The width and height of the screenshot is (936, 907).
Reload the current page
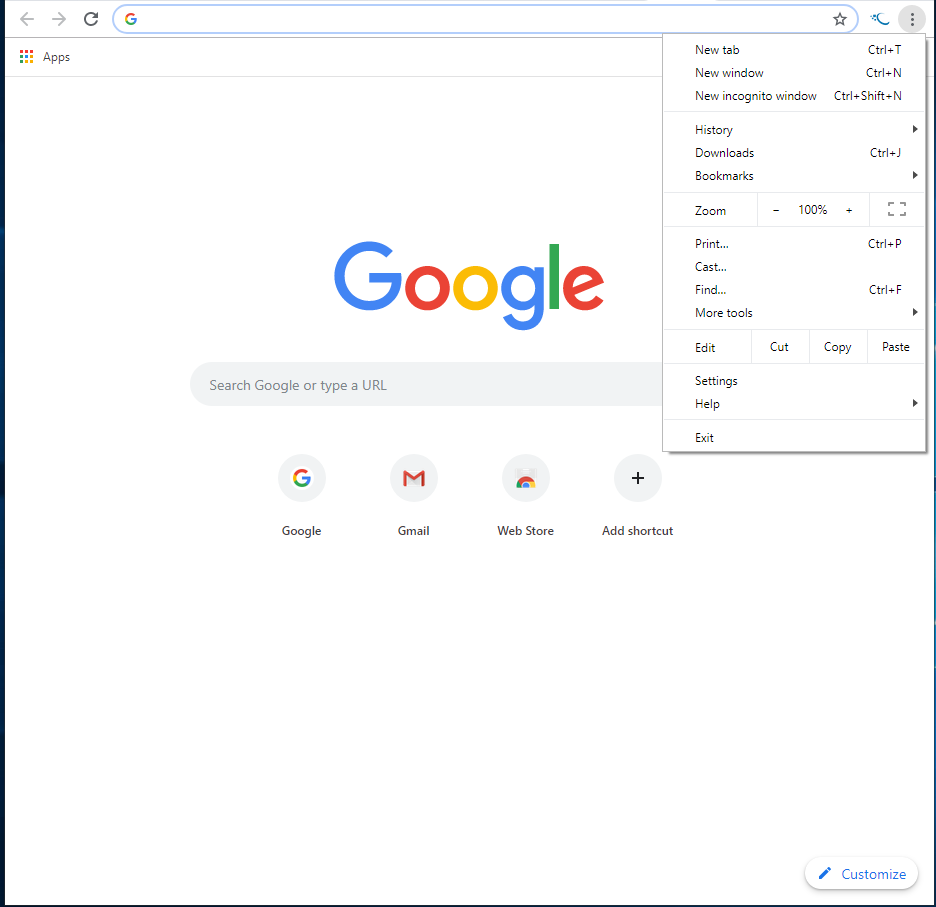coord(91,19)
